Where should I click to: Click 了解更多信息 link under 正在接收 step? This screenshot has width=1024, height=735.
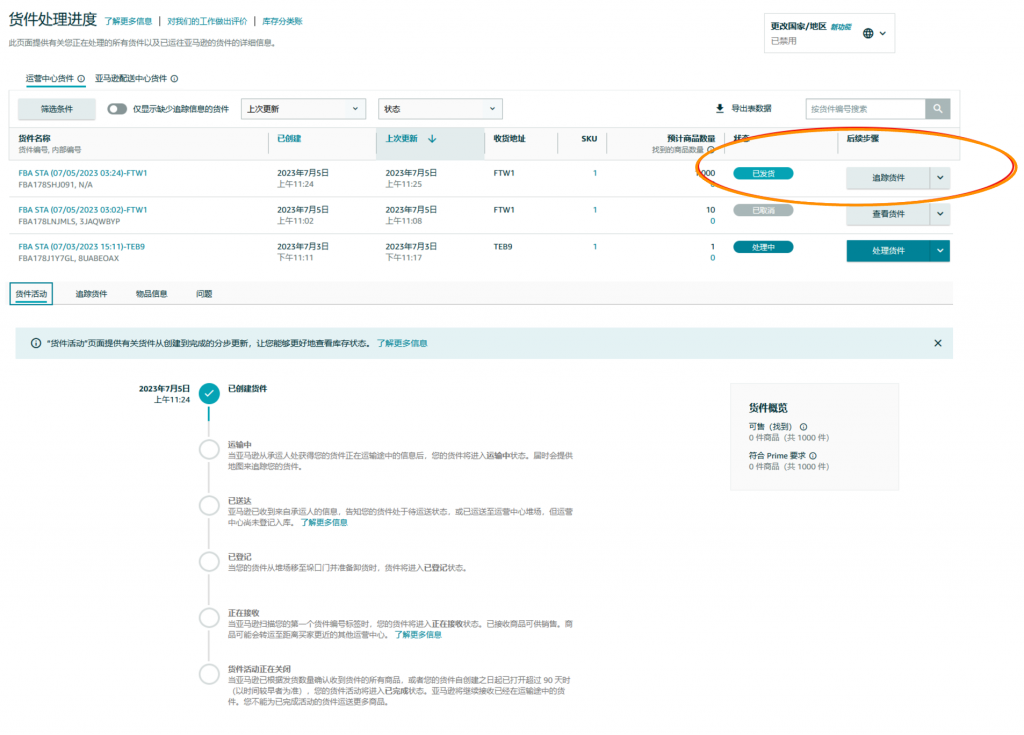point(418,635)
